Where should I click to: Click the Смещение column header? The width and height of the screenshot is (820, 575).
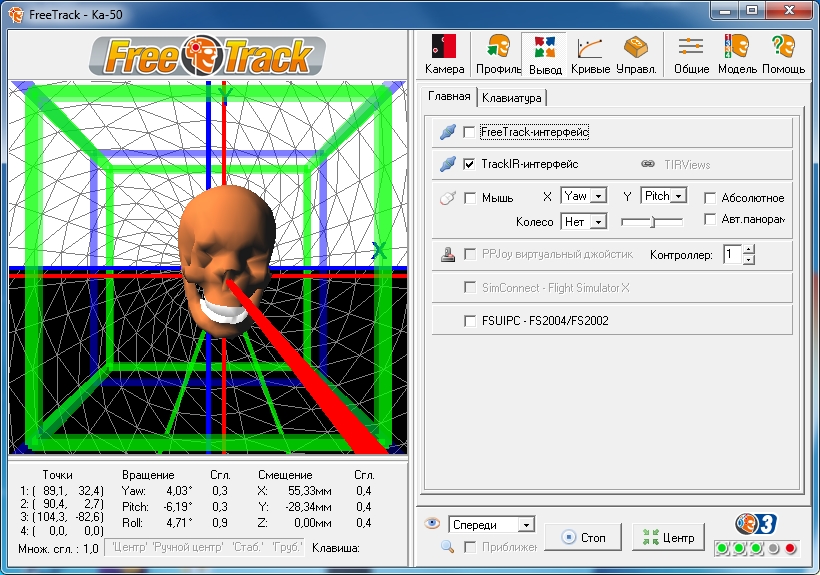[285, 475]
